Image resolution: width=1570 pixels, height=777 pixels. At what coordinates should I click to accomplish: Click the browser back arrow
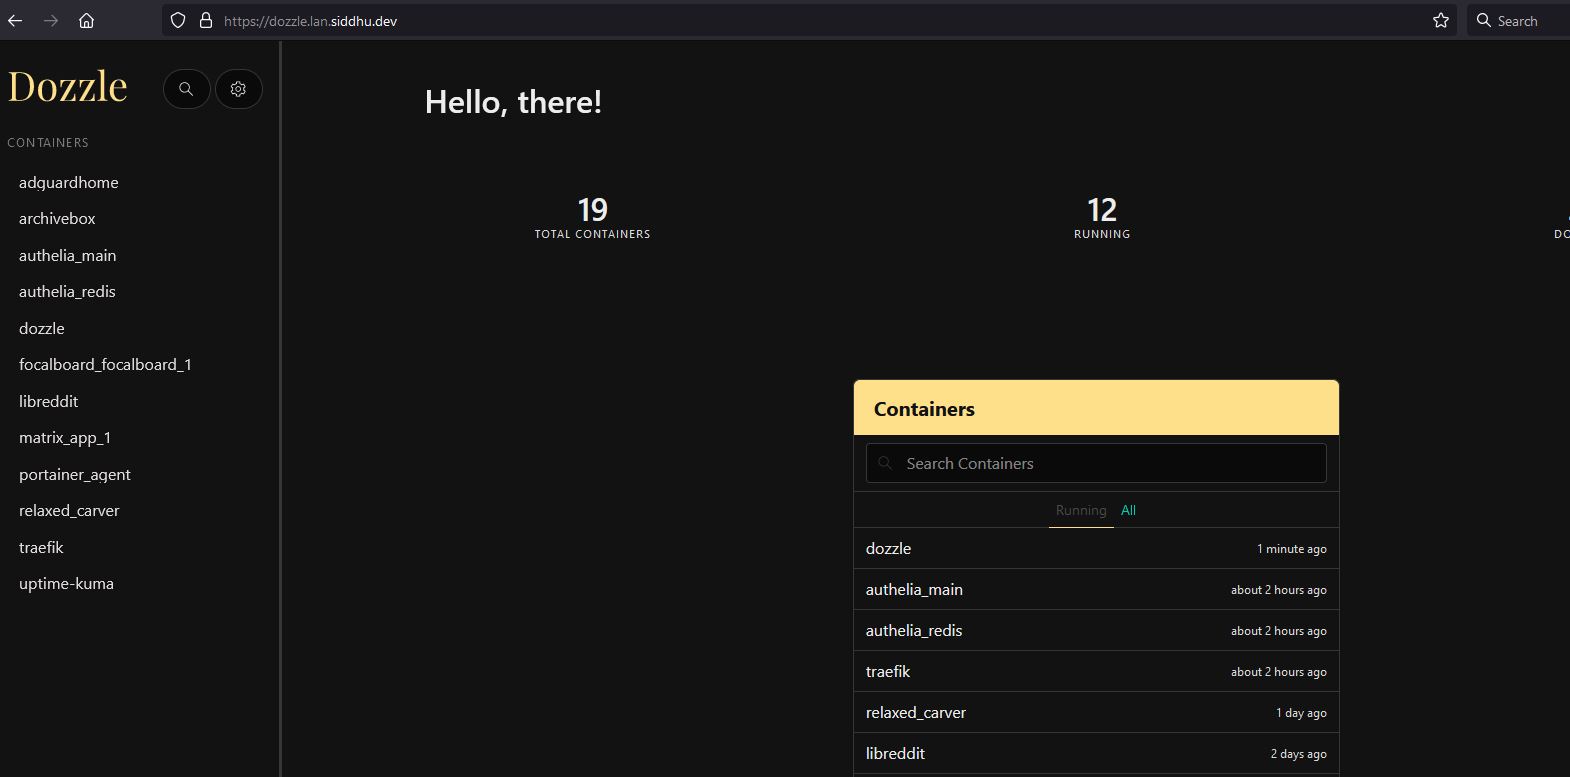click(x=15, y=20)
